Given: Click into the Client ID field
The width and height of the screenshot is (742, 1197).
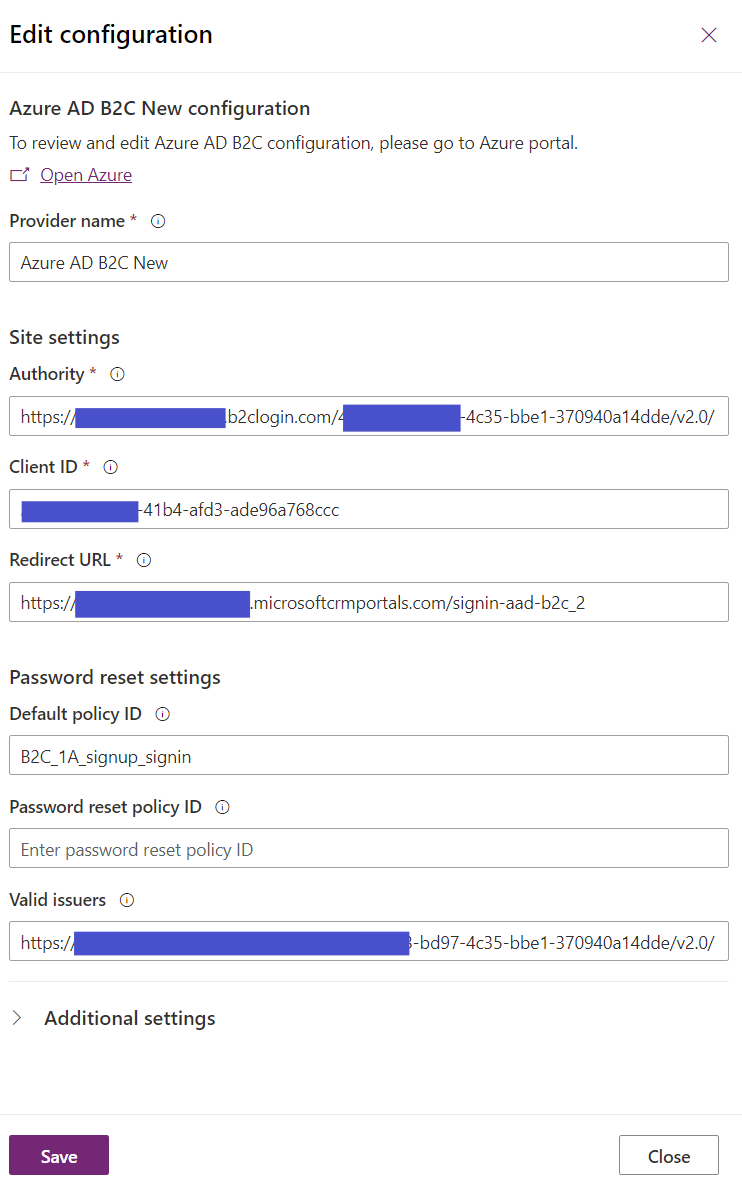Looking at the screenshot, I should tap(369, 509).
